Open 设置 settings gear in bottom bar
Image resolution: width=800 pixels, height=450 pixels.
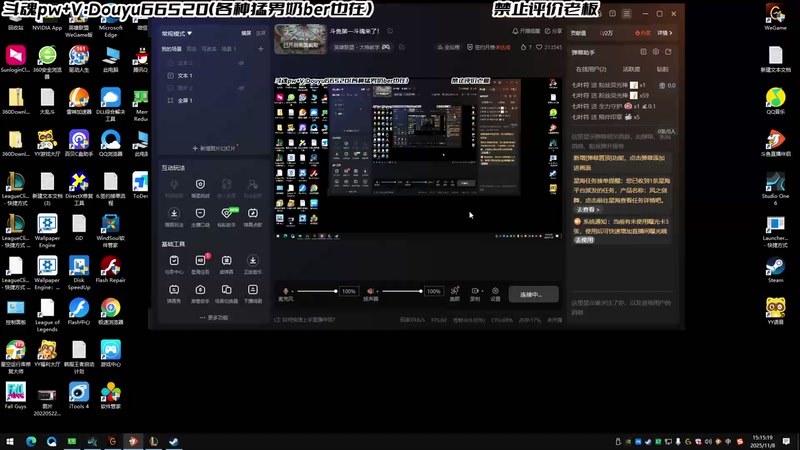(495, 293)
